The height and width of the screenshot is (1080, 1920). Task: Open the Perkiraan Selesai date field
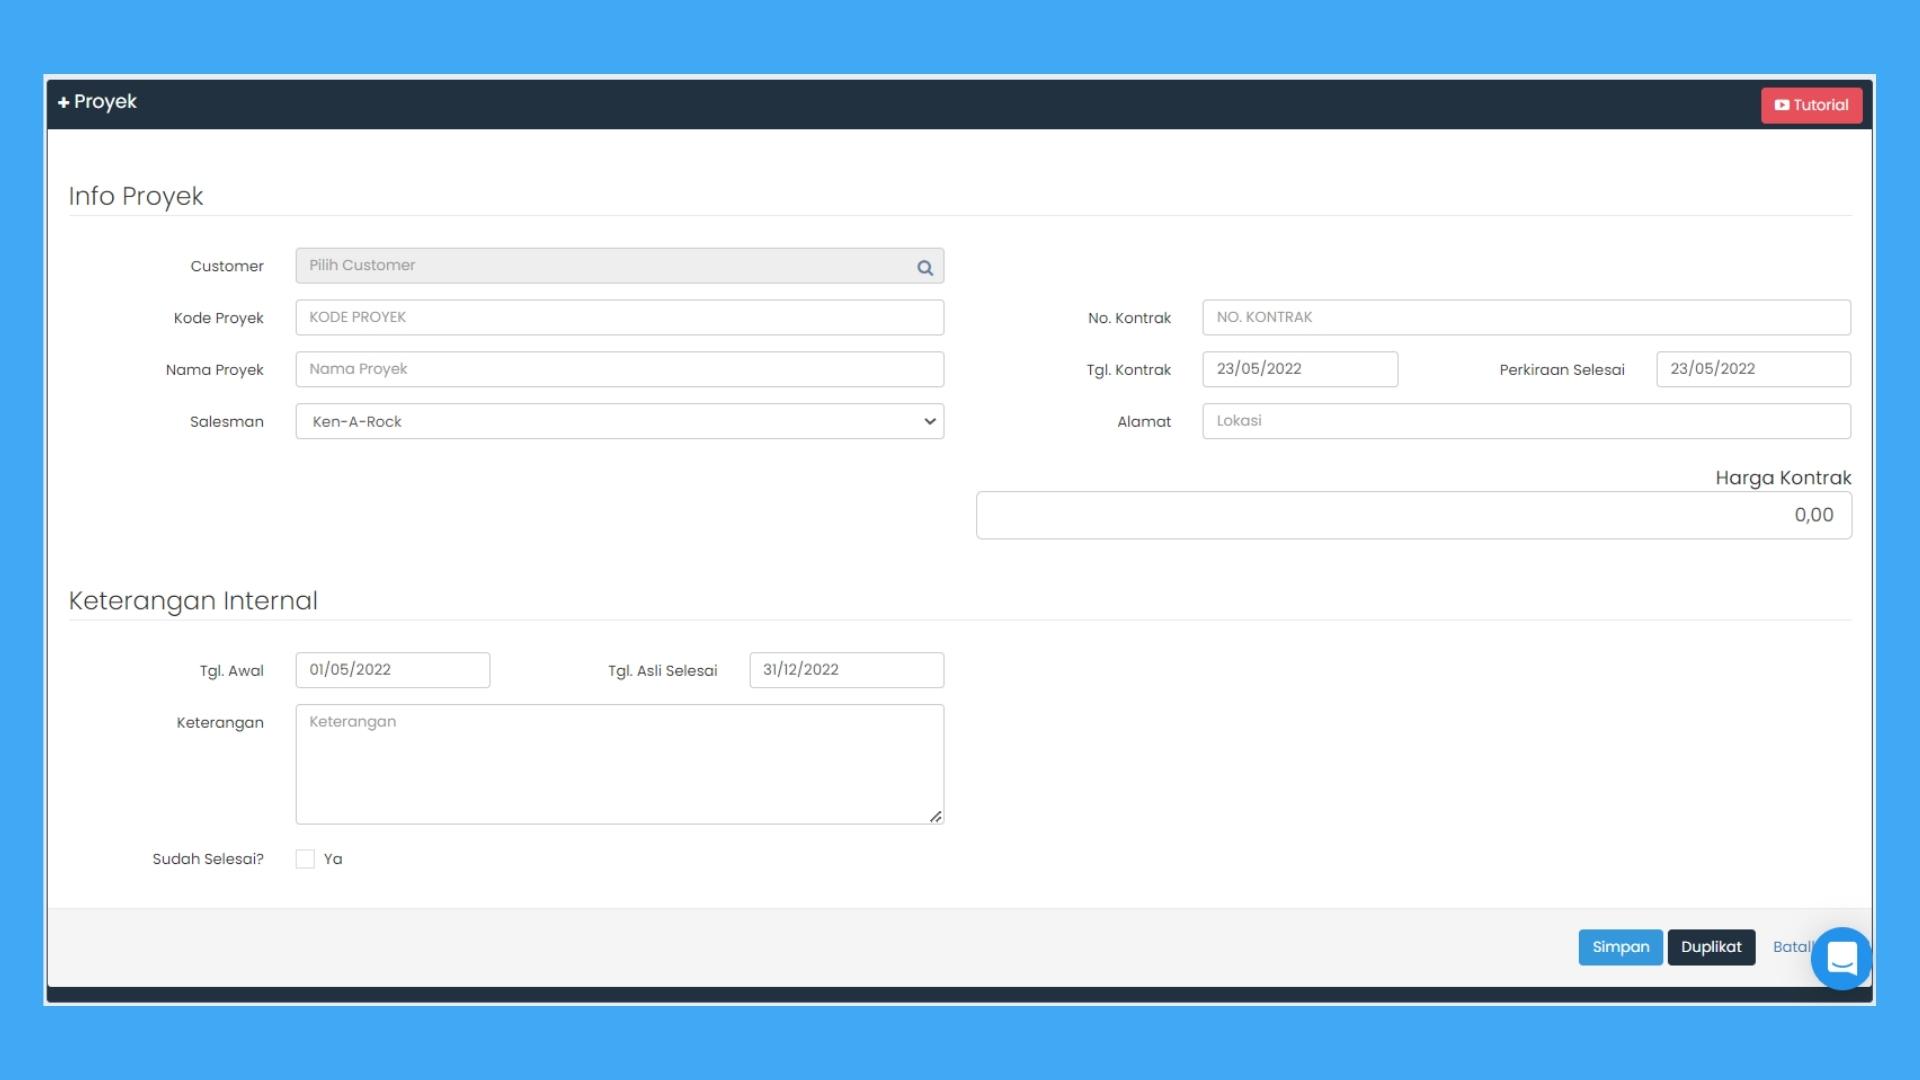point(1753,370)
